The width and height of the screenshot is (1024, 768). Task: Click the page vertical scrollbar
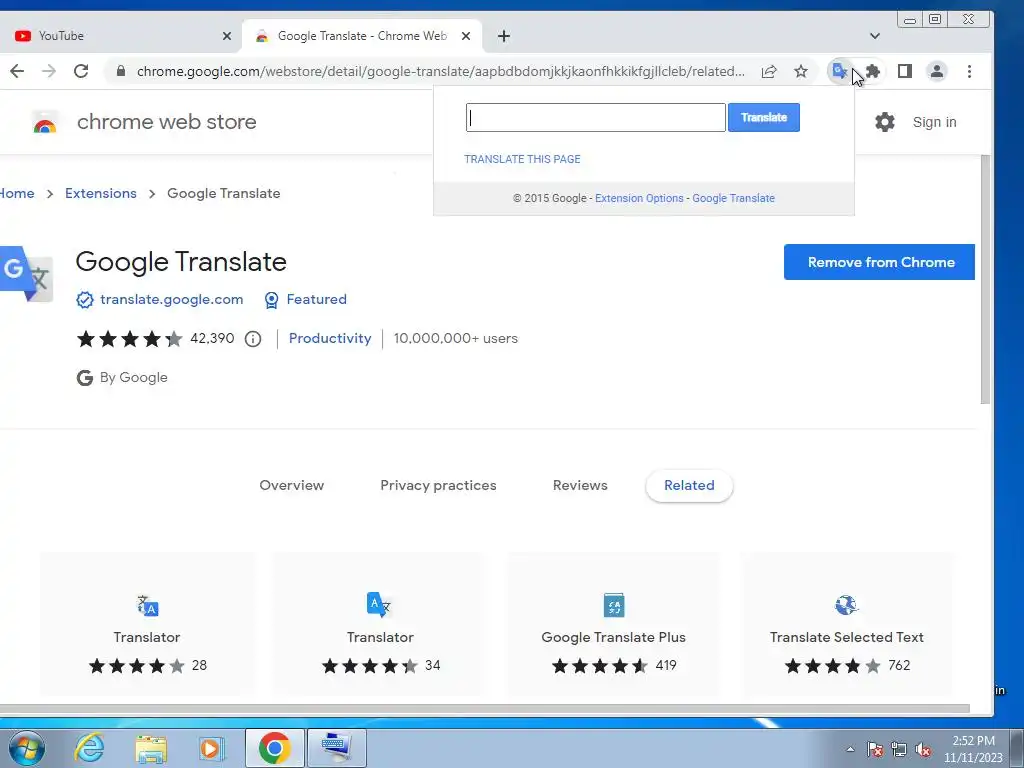pyautogui.click(x=985, y=280)
